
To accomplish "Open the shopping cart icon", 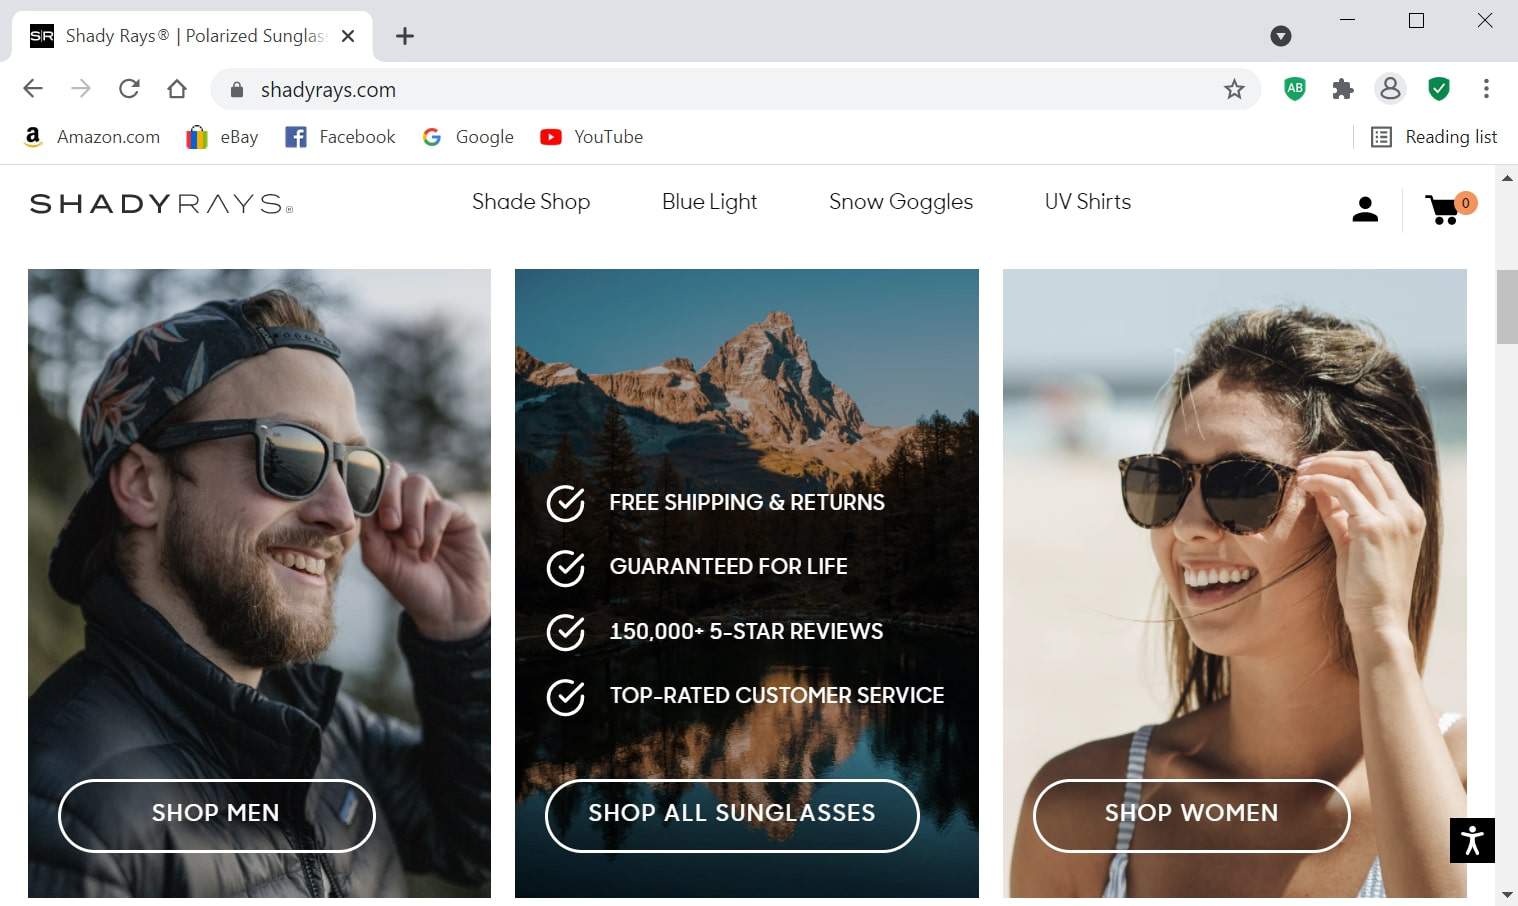I will [1444, 209].
